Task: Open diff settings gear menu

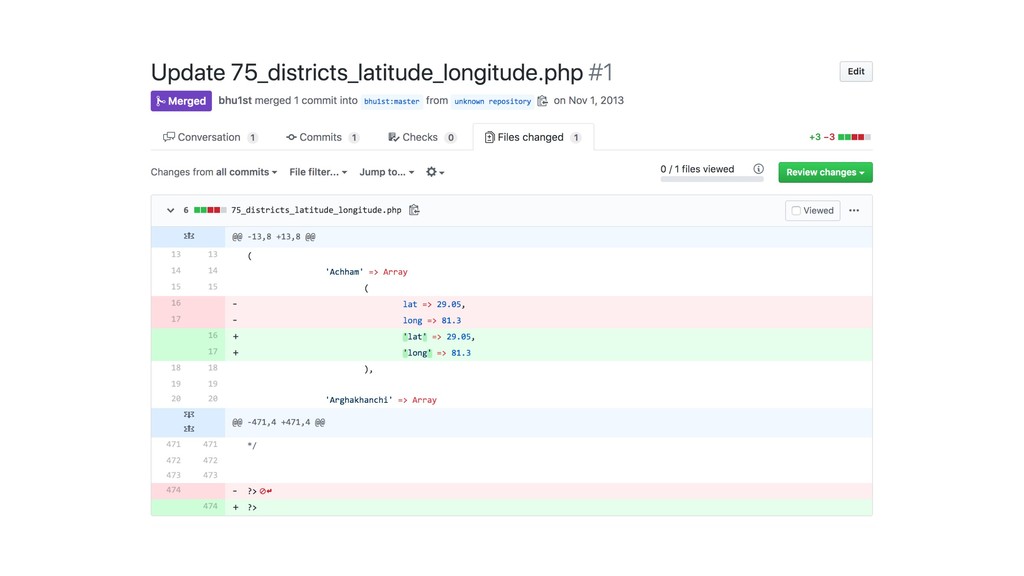Action: tap(435, 172)
